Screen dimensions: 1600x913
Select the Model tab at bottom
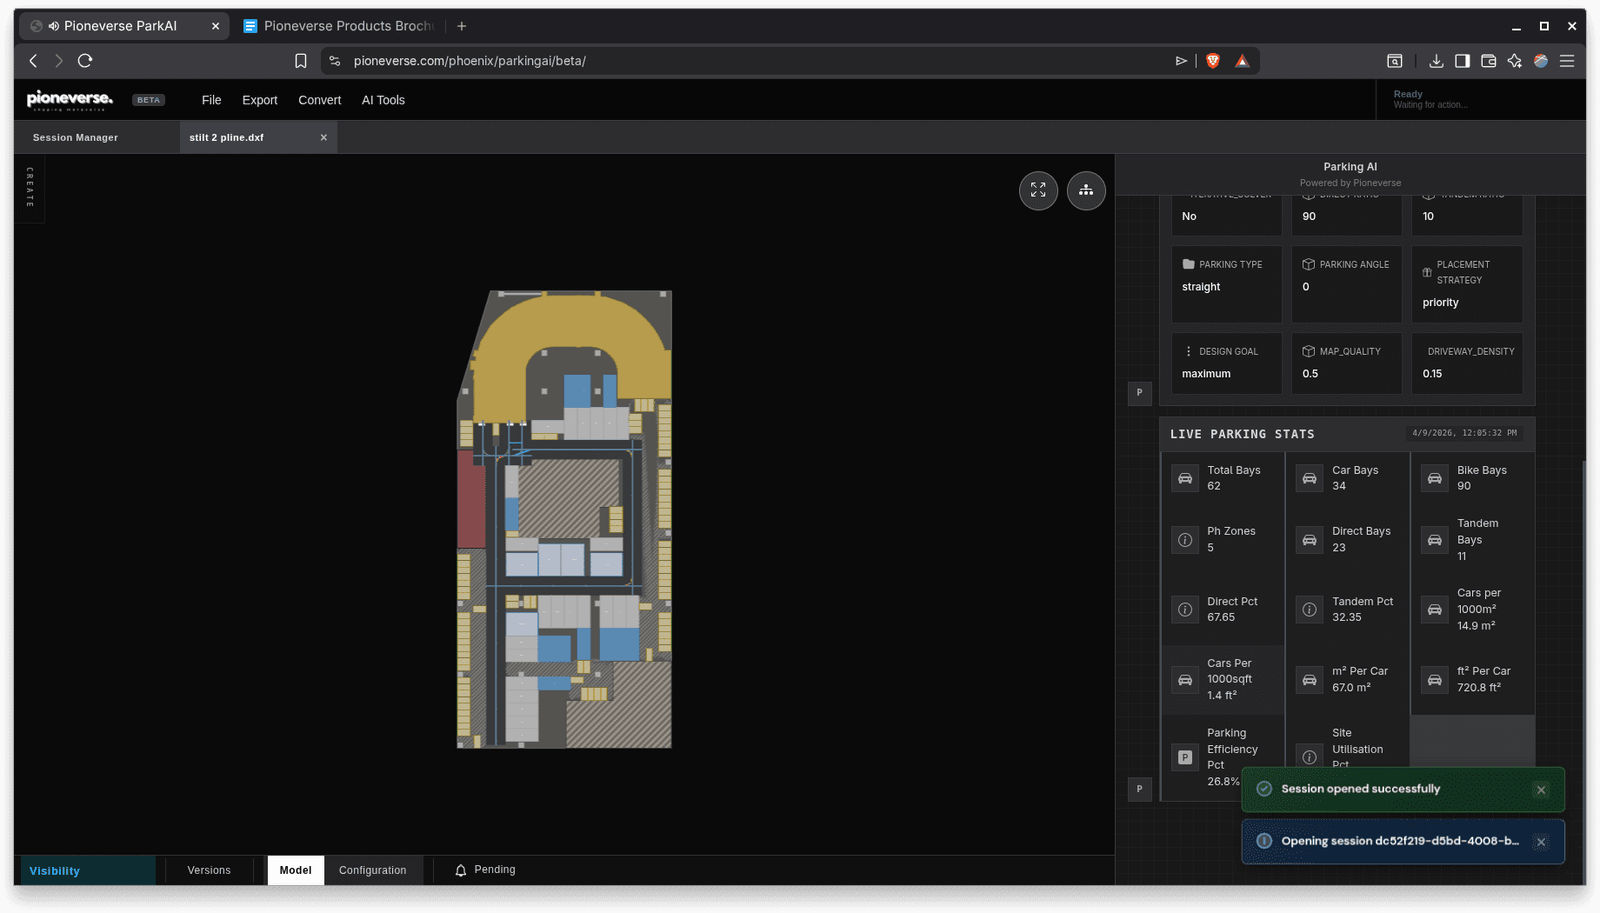coord(295,870)
